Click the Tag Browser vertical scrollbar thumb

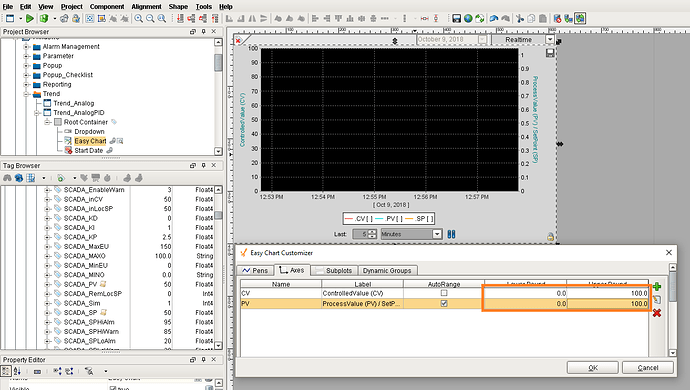pos(218,216)
